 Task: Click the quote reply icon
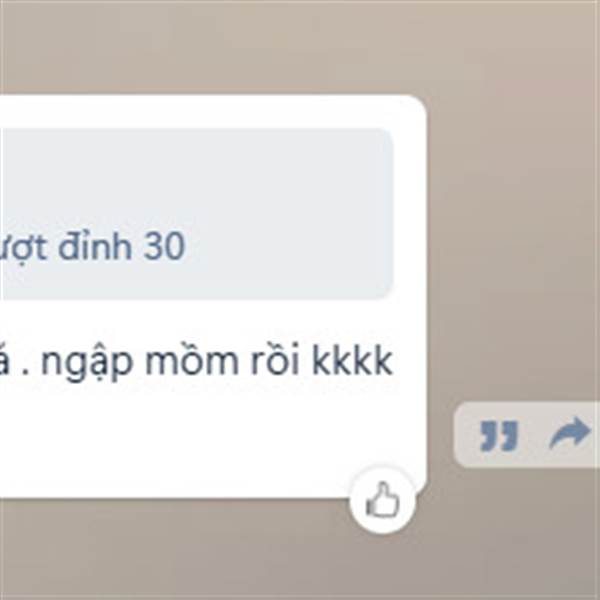point(499,436)
